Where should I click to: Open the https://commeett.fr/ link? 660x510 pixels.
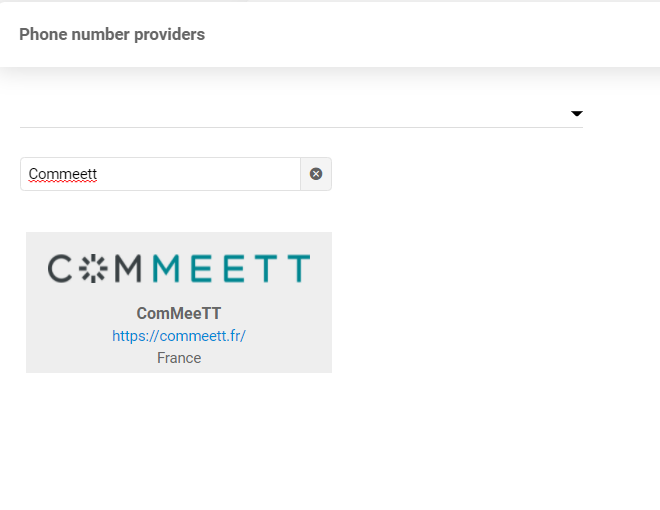click(178, 335)
